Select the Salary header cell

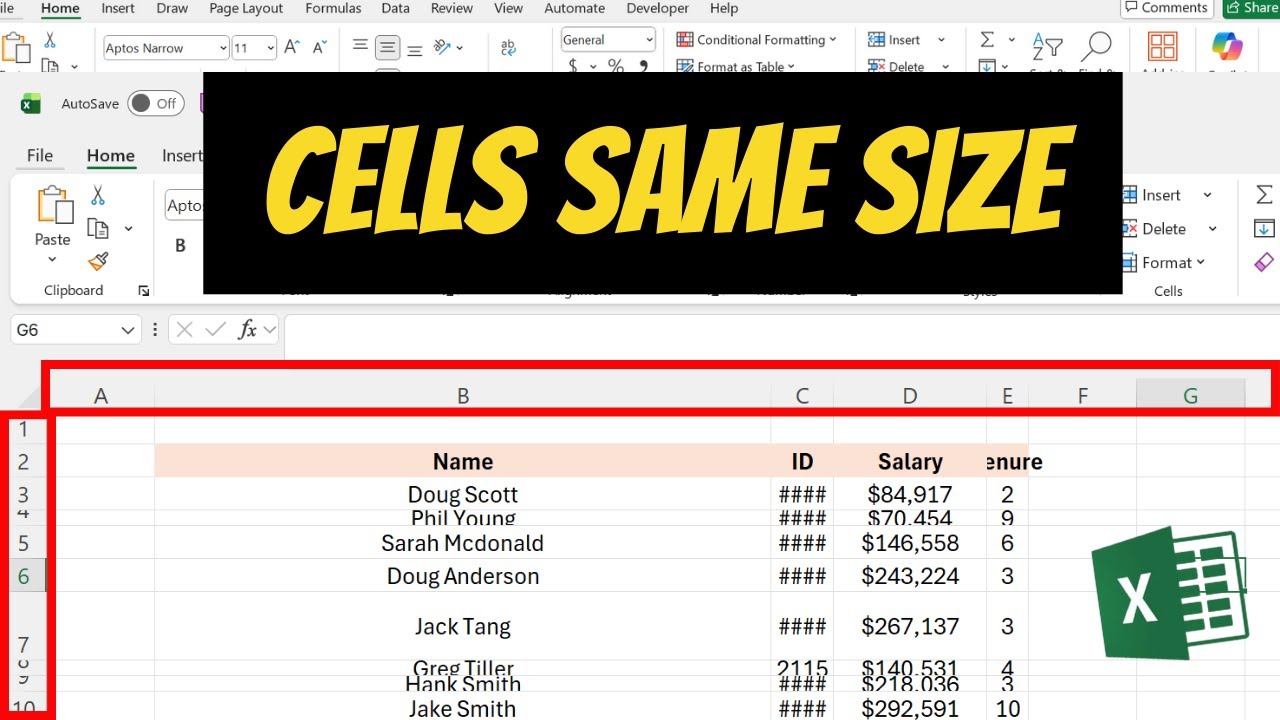[x=910, y=461]
